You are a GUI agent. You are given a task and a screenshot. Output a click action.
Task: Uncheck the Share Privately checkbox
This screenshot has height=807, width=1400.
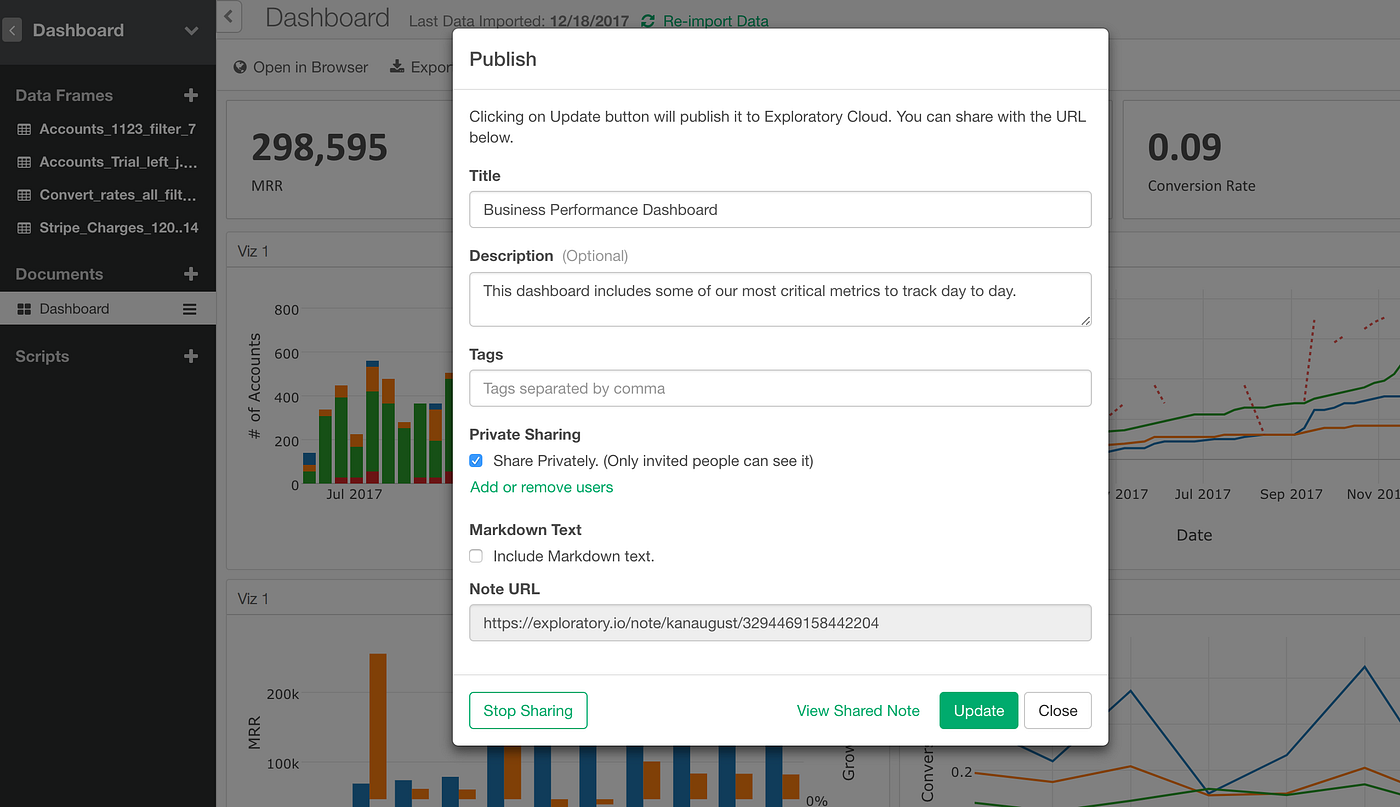pos(476,460)
